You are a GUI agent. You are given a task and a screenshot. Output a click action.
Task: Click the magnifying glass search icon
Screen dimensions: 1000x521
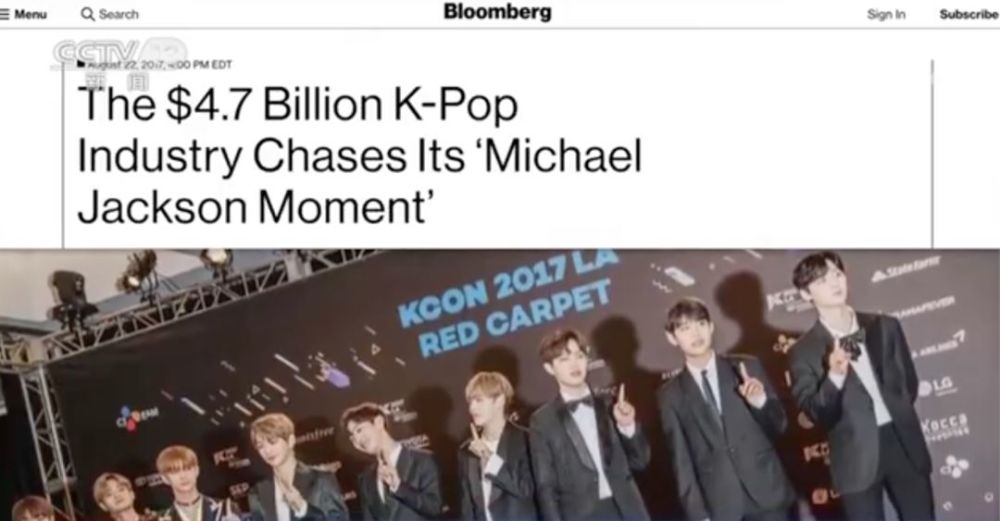click(87, 14)
